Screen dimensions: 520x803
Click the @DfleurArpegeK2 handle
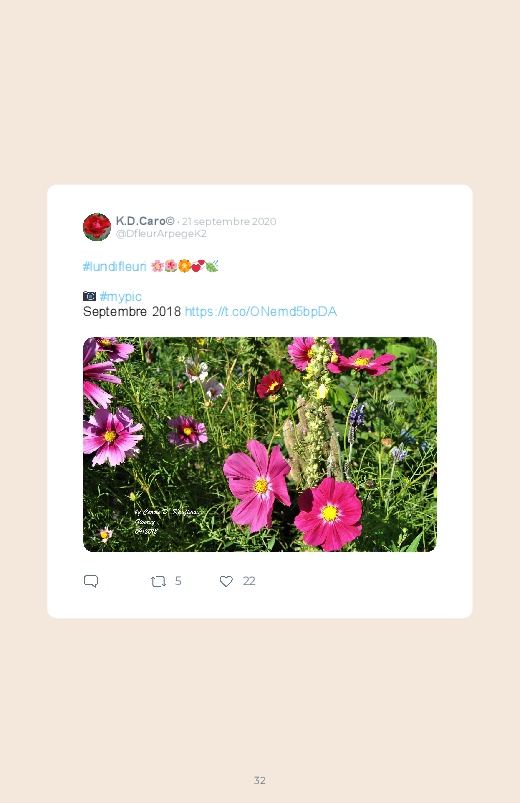tap(161, 234)
